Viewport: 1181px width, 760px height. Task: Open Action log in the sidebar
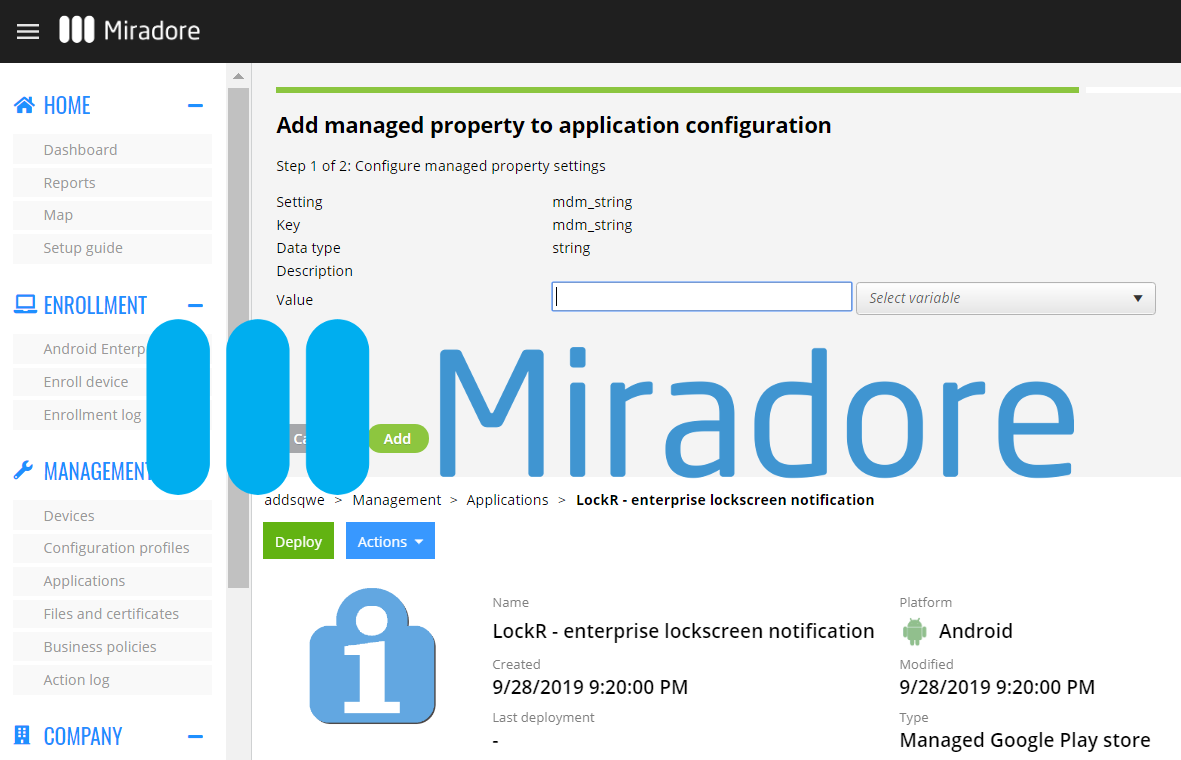112,679
